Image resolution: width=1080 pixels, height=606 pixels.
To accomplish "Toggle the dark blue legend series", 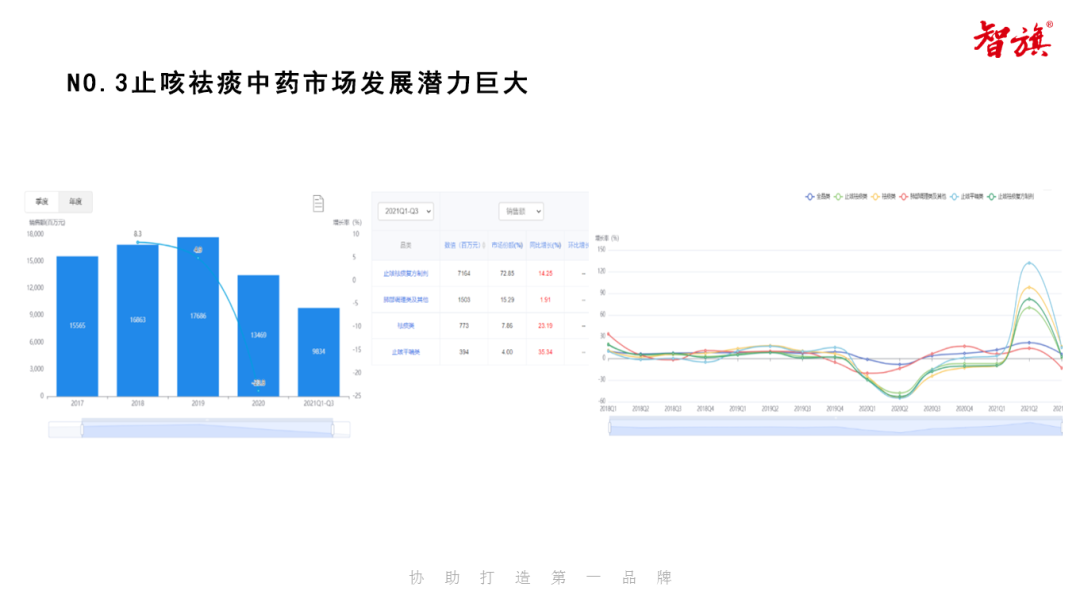I will click(x=818, y=197).
